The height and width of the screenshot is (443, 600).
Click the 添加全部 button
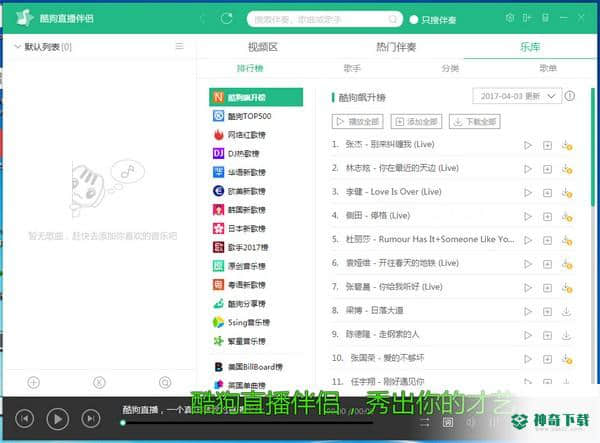416,122
